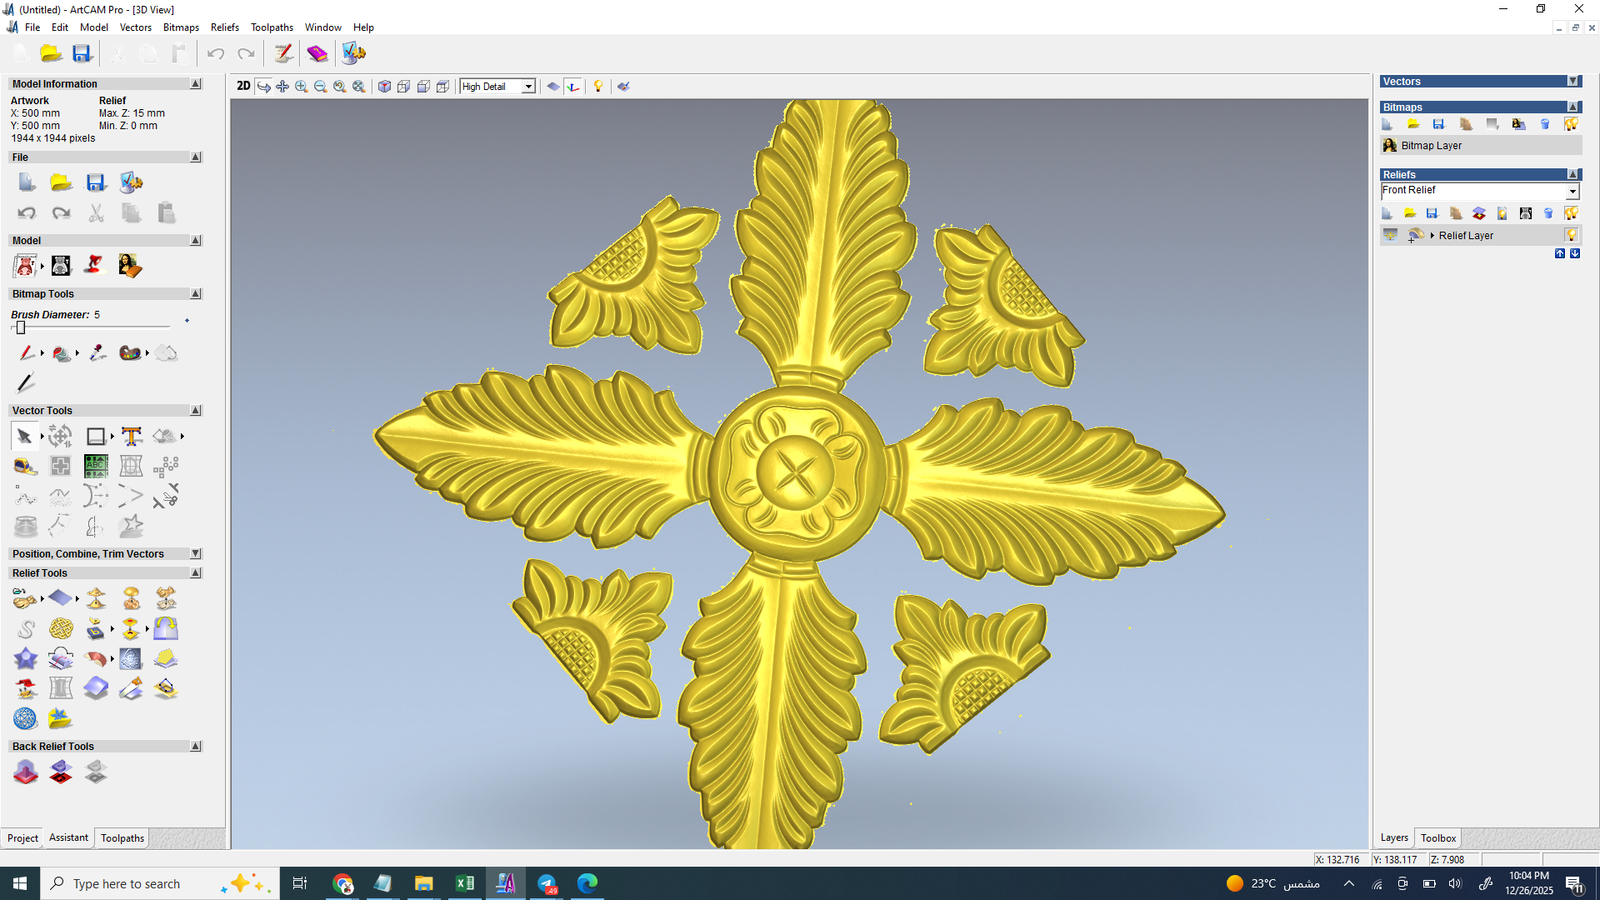1600x900 pixels.
Task: Switch to the isometric view cube icon
Action: point(384,87)
